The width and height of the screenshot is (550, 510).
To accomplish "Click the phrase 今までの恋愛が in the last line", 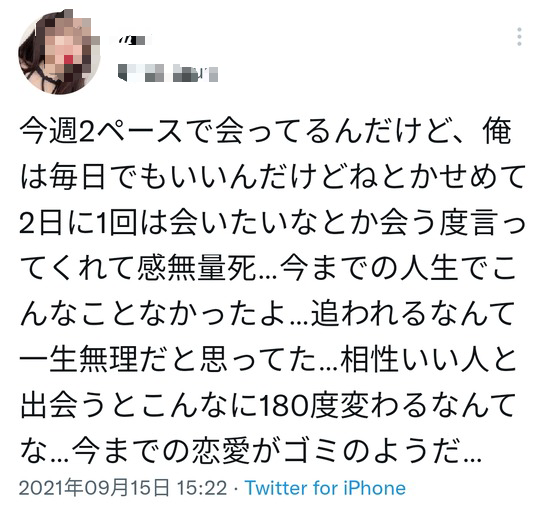I will 177,452.
